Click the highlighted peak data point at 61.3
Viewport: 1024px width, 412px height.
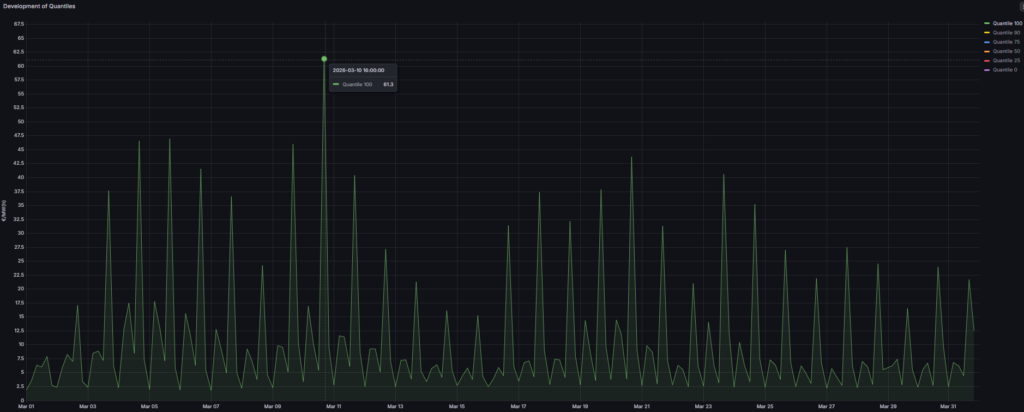coord(324,59)
